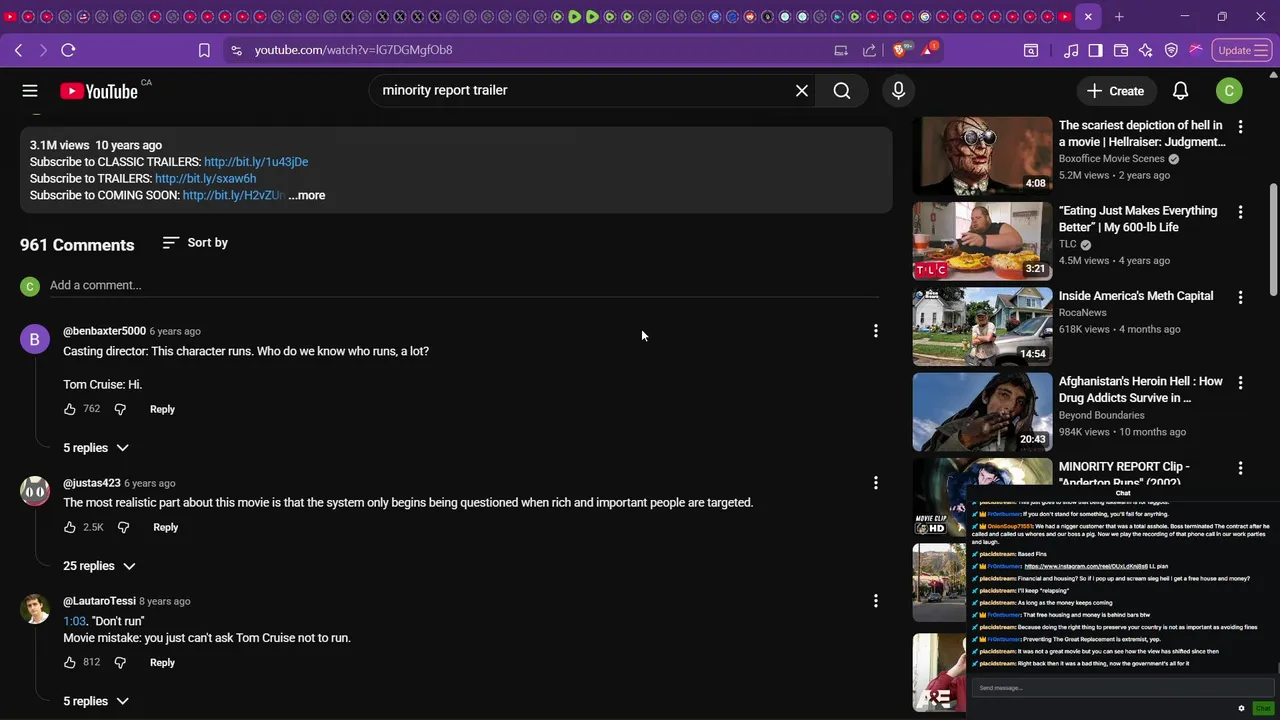
Task: Open the bit.ly/sxaw6h TRAILERS link
Action: click(x=205, y=179)
